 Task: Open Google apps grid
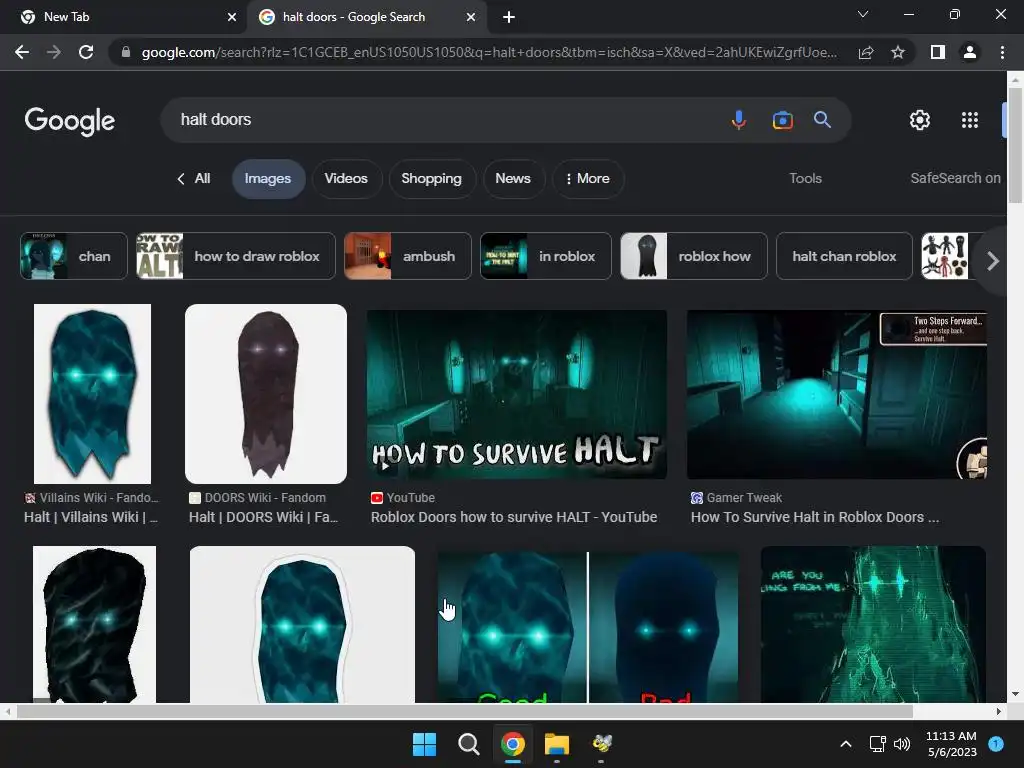(970, 120)
